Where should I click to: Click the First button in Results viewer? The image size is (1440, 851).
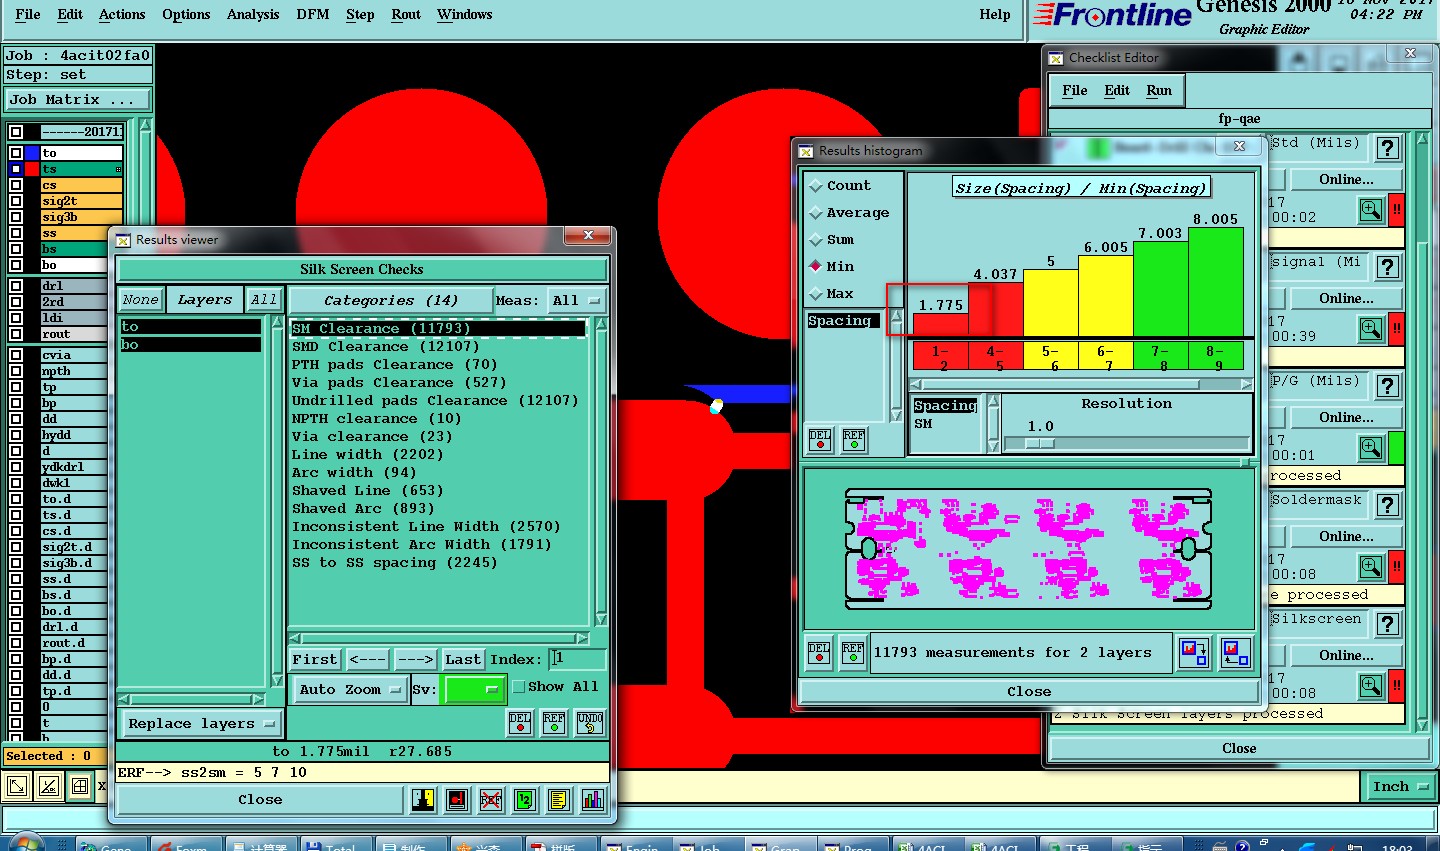[315, 660]
